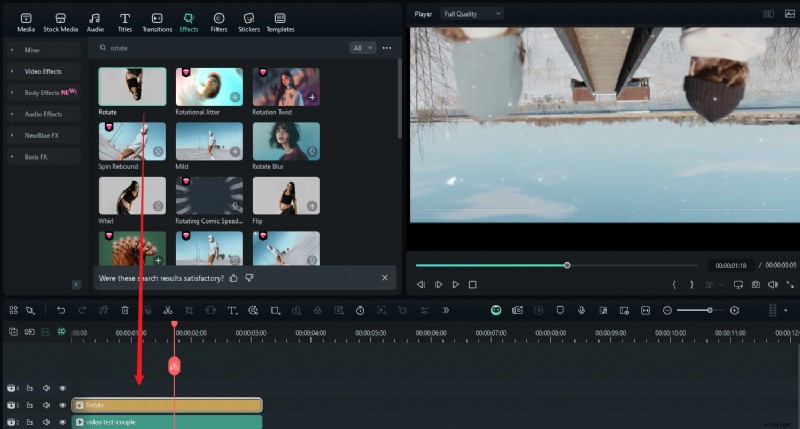Add the Mild effect using plus icon
800x429 pixels.
click(235, 152)
